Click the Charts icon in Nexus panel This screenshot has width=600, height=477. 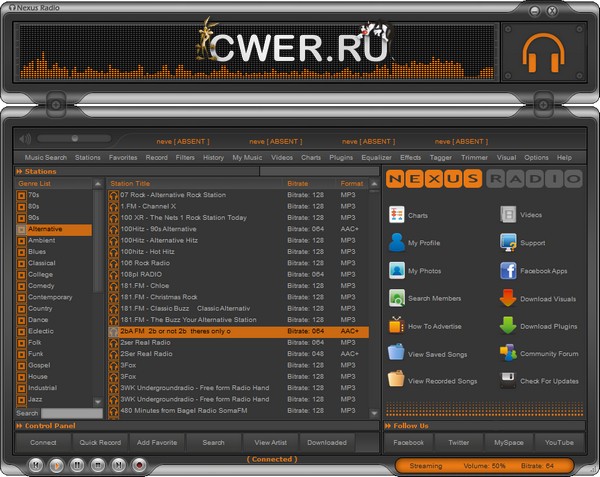pos(397,215)
